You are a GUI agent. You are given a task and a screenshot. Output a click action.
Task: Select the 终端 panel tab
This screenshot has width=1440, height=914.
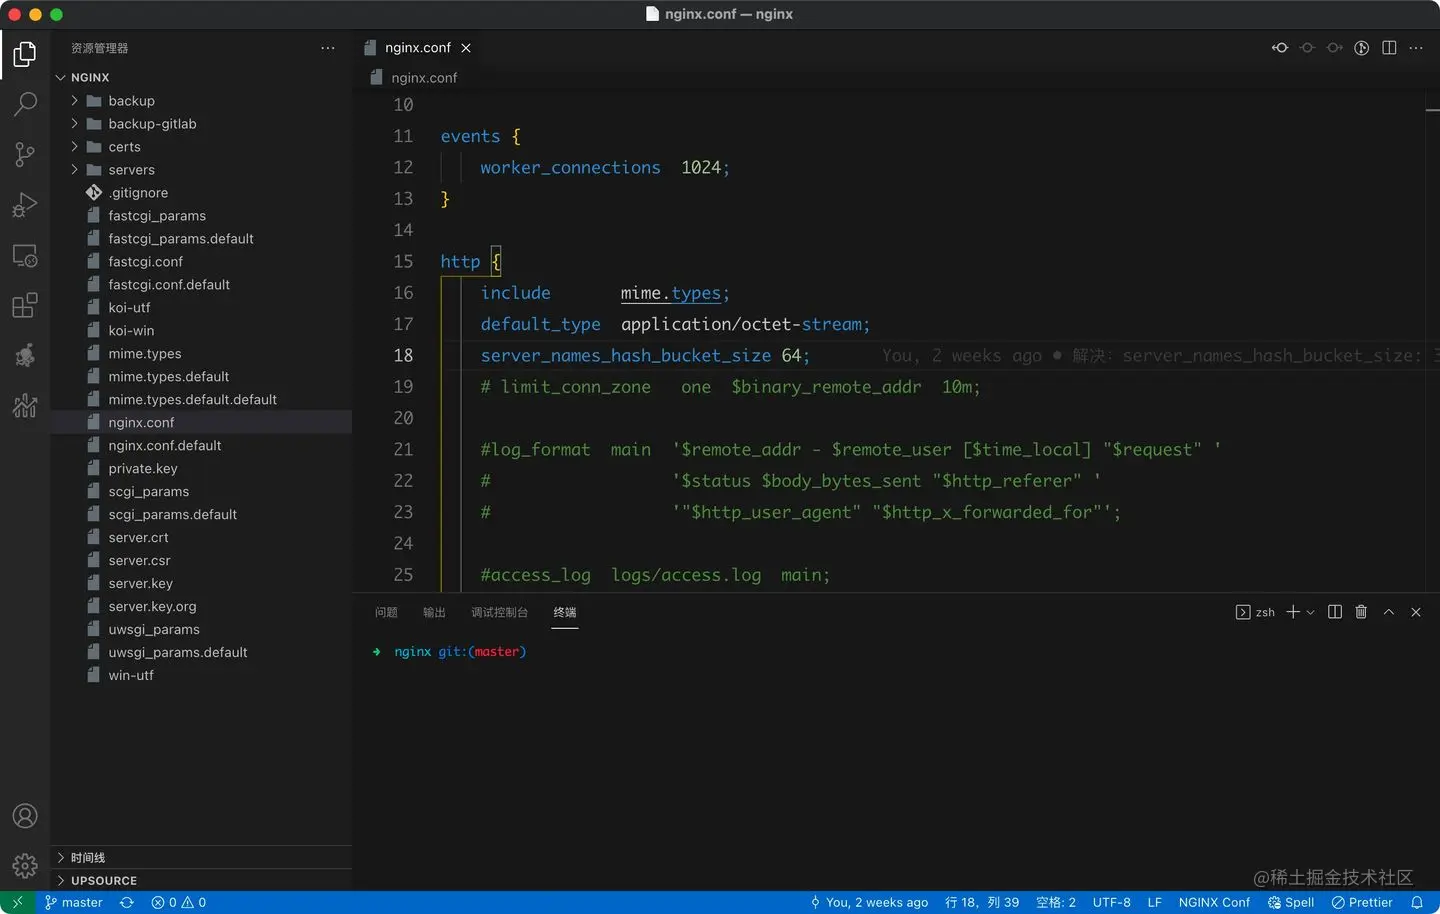tap(565, 612)
